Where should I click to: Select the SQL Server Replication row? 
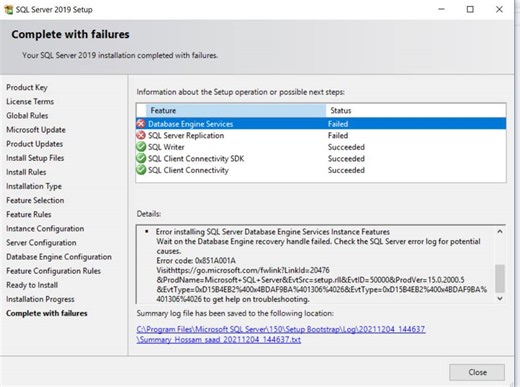pyautogui.click(x=321, y=135)
